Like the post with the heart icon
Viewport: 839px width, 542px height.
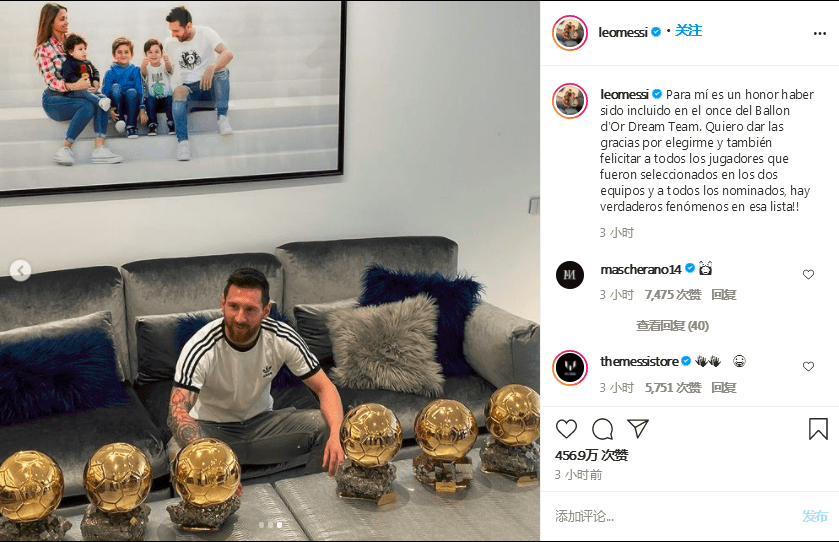(x=566, y=429)
